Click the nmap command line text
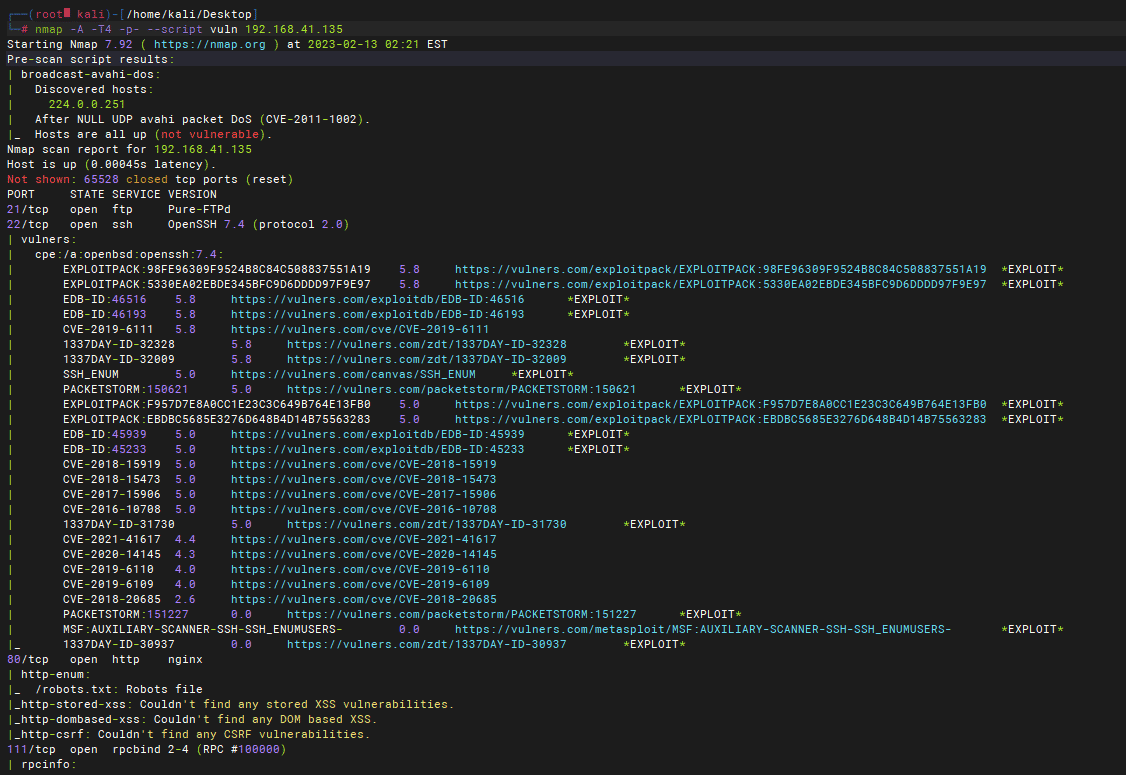The height and width of the screenshot is (775, 1126). pyautogui.click(x=189, y=29)
